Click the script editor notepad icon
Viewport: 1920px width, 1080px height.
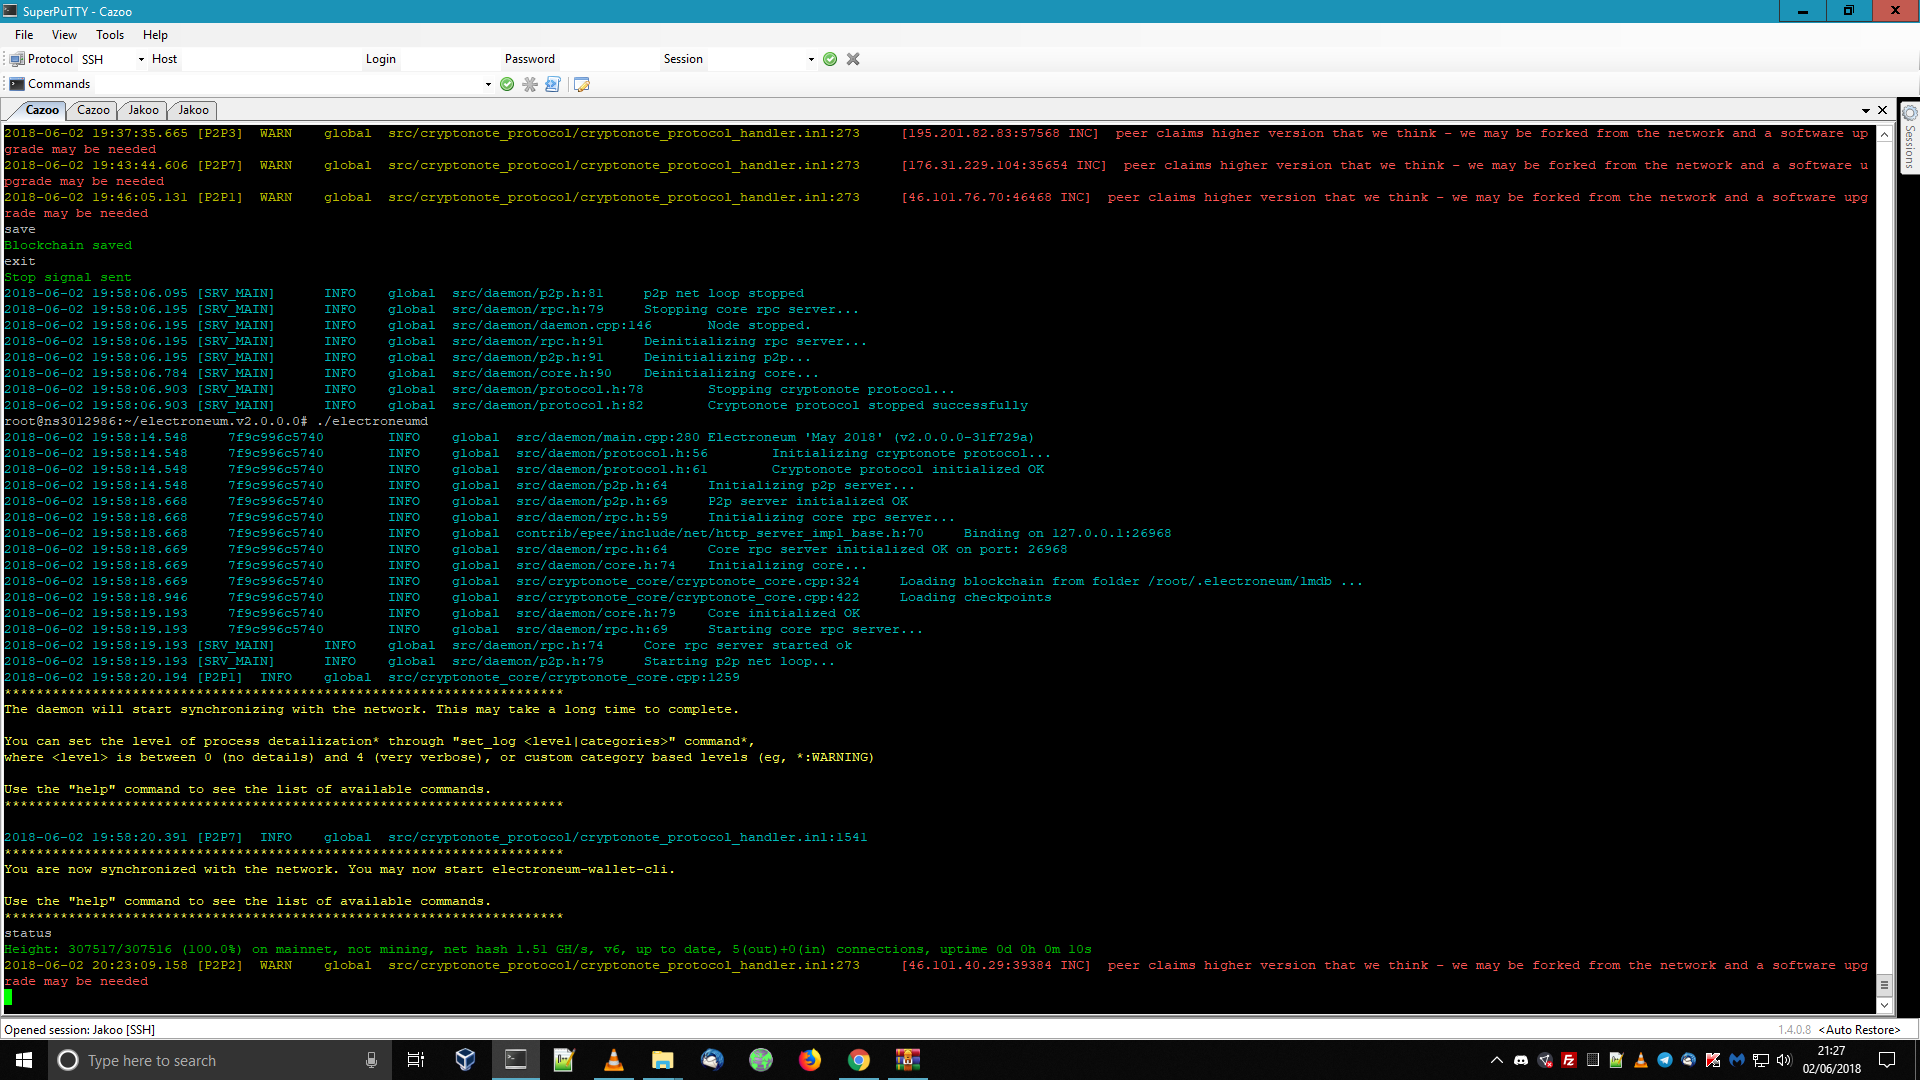[x=582, y=84]
